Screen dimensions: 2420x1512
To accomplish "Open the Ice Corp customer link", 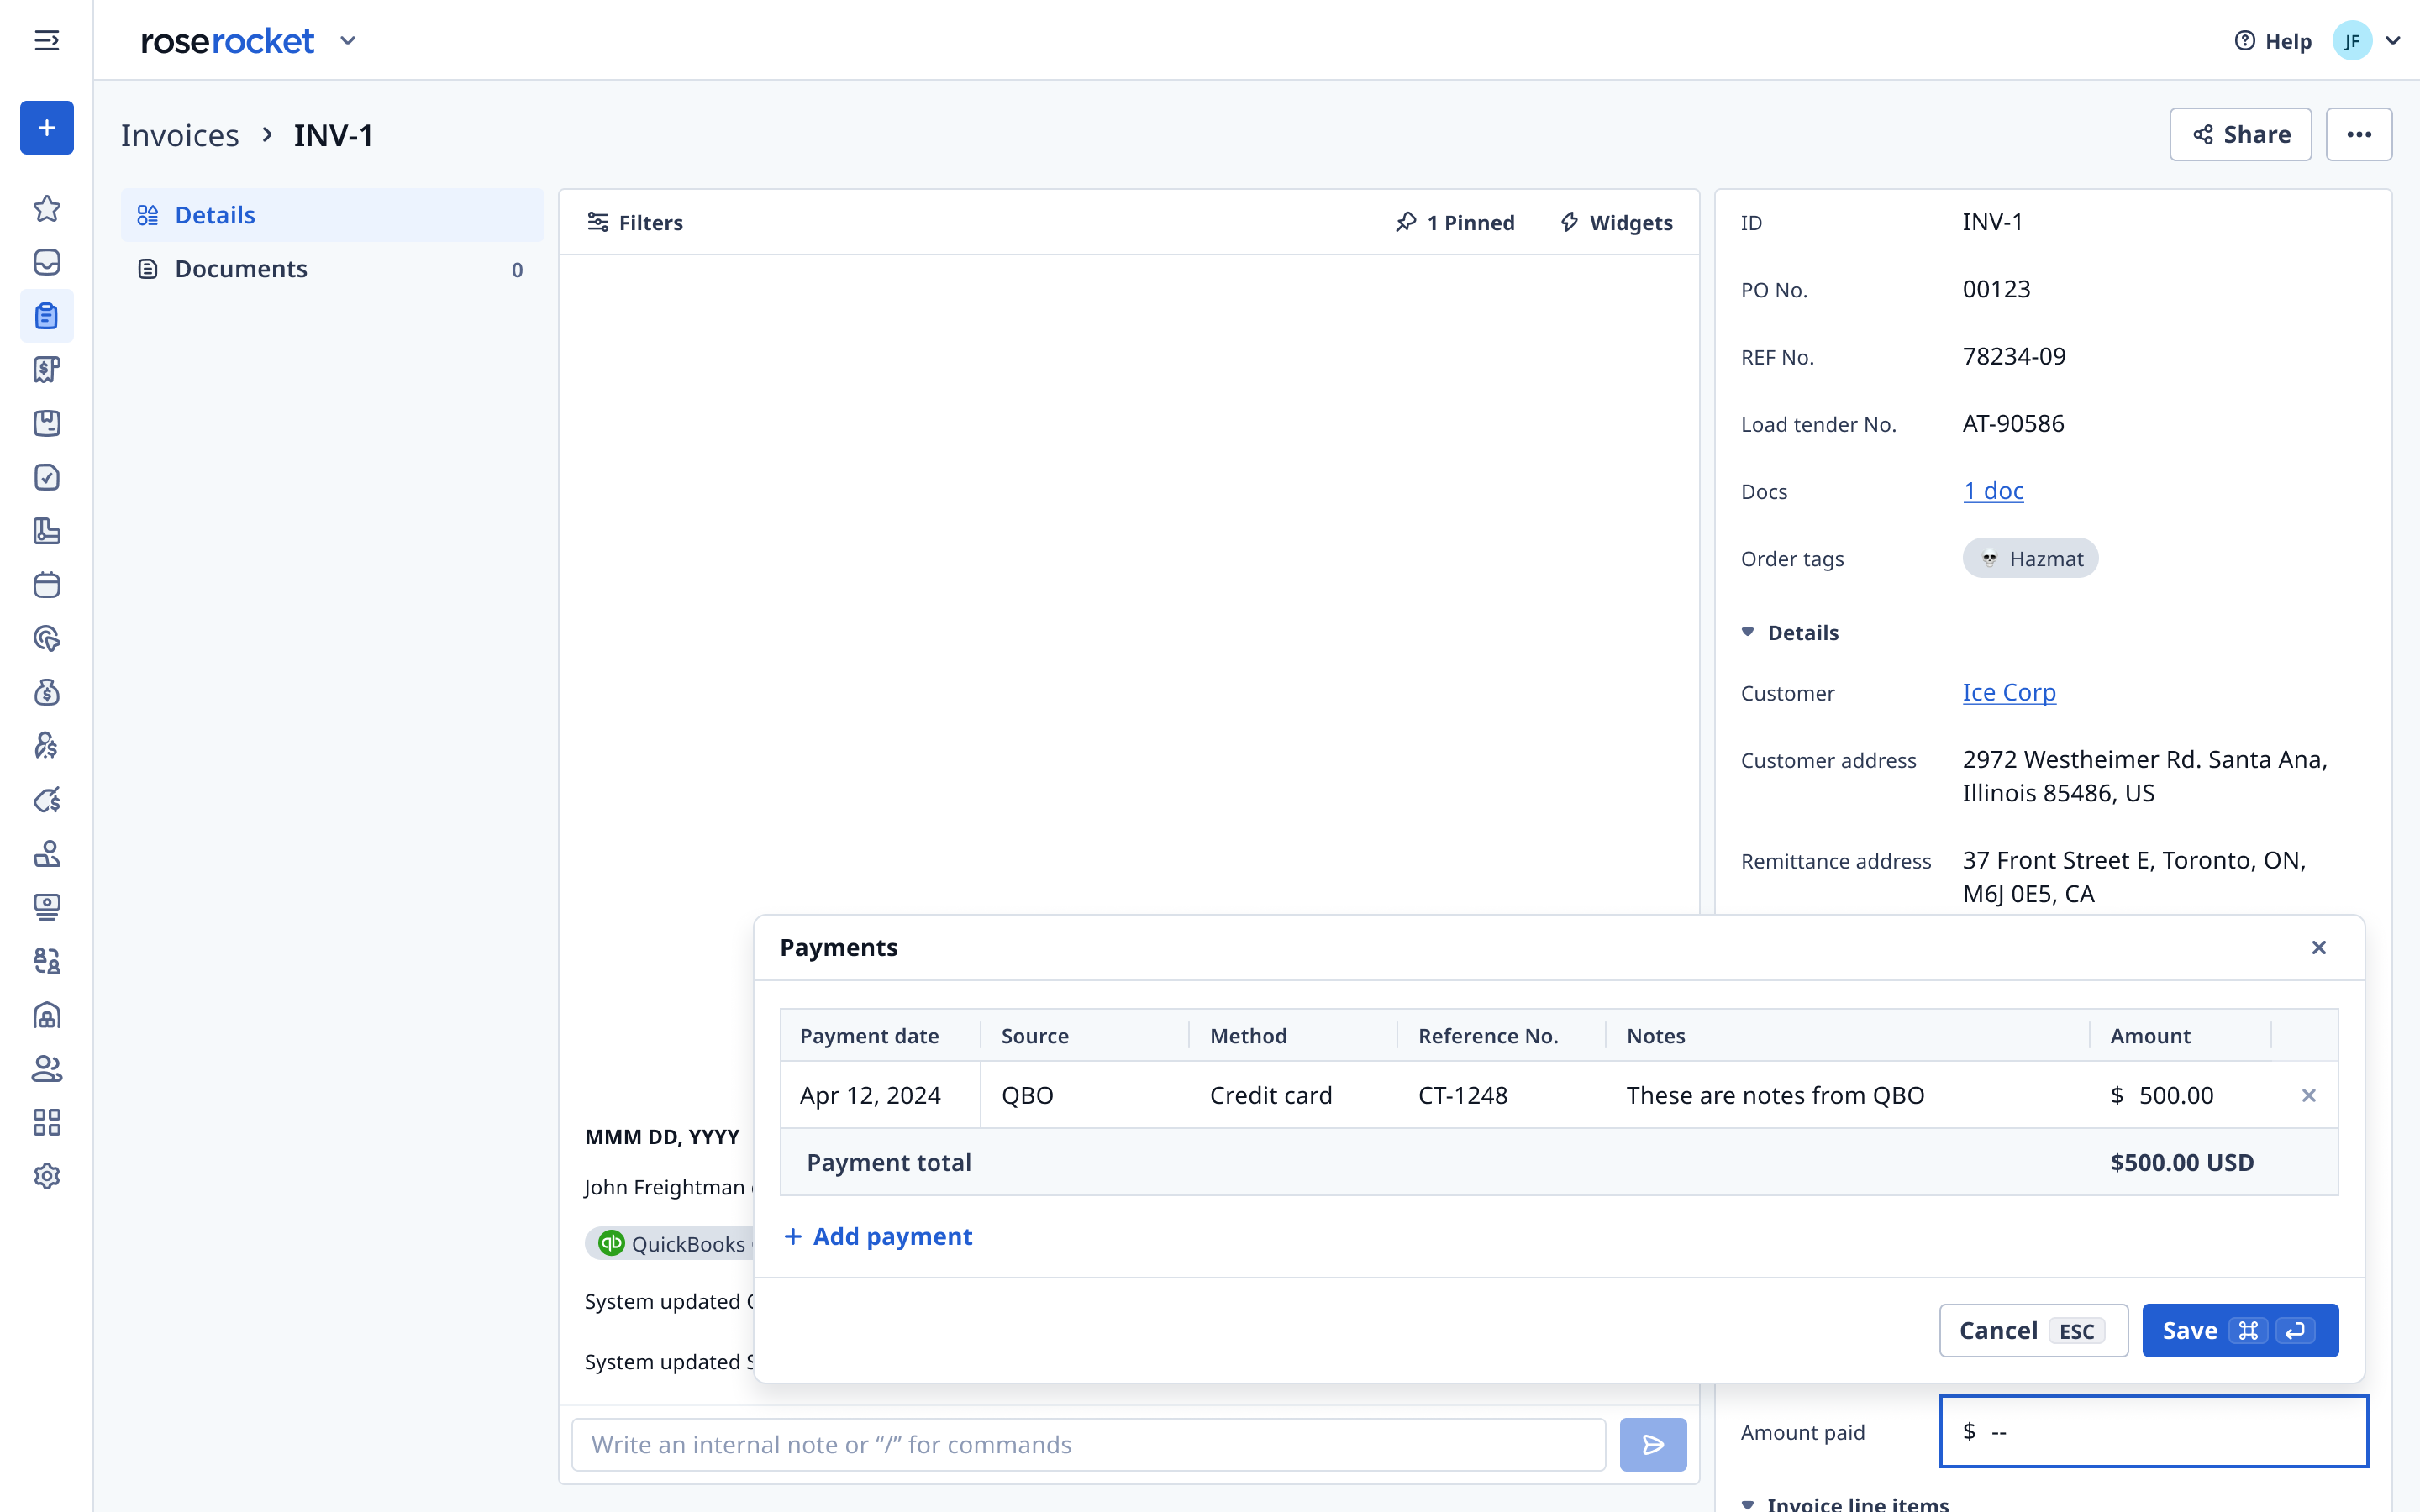I will pyautogui.click(x=2009, y=692).
